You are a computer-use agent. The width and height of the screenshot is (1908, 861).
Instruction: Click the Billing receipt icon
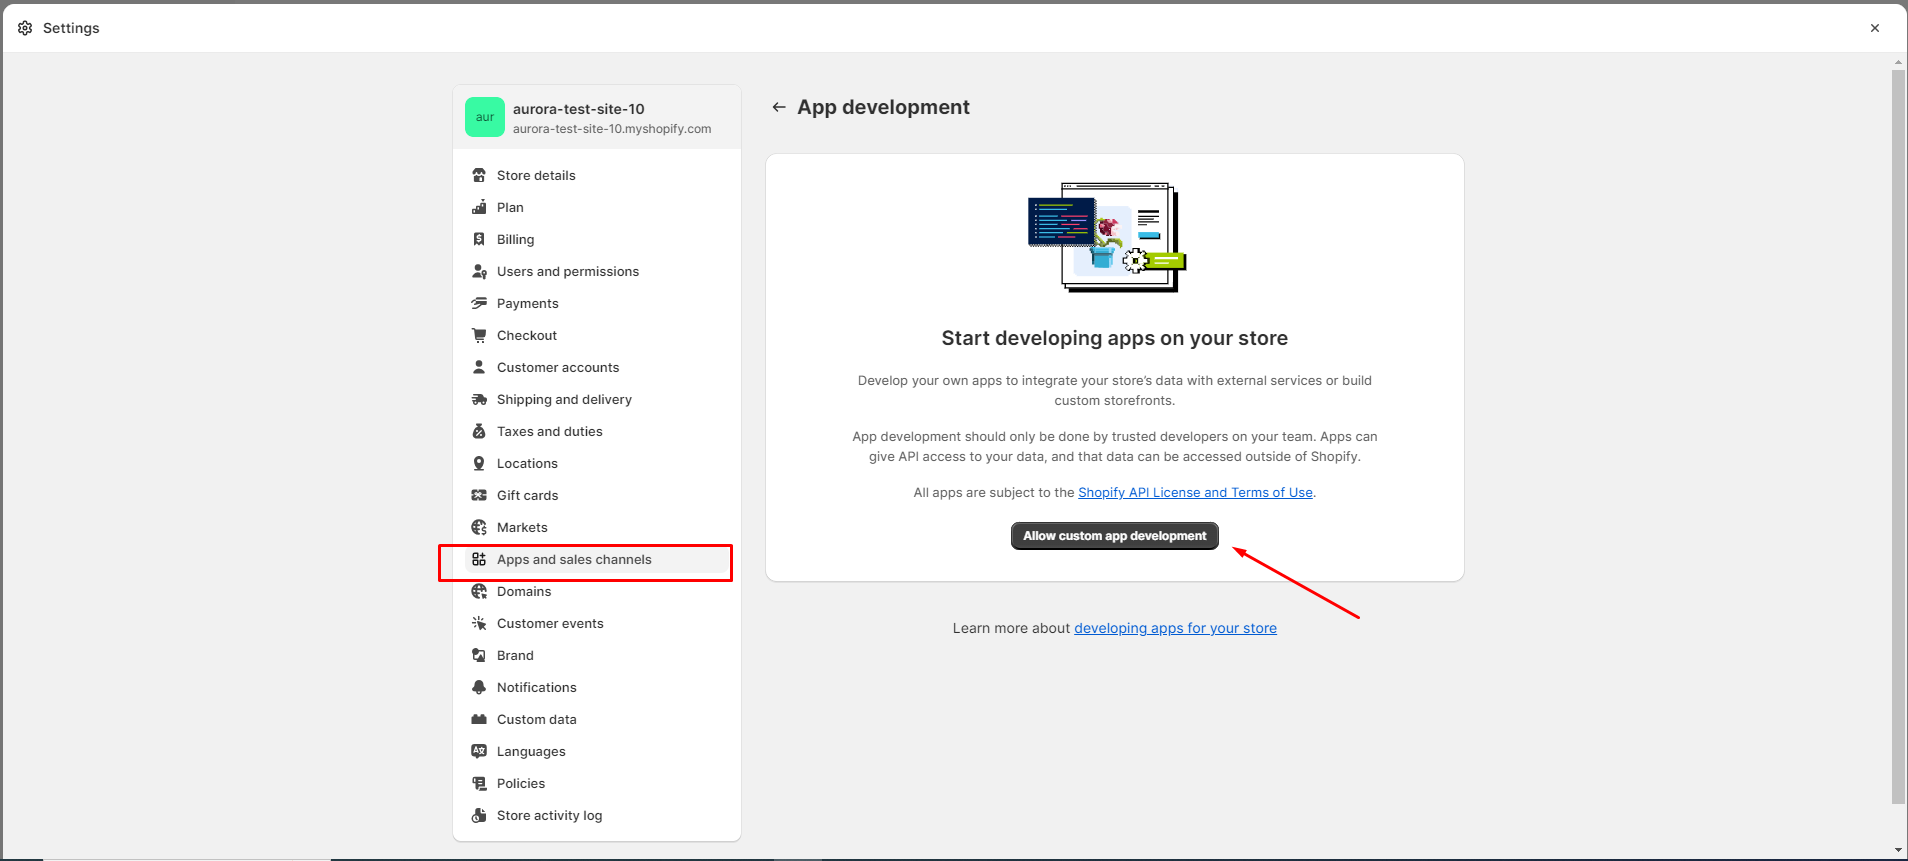point(479,239)
